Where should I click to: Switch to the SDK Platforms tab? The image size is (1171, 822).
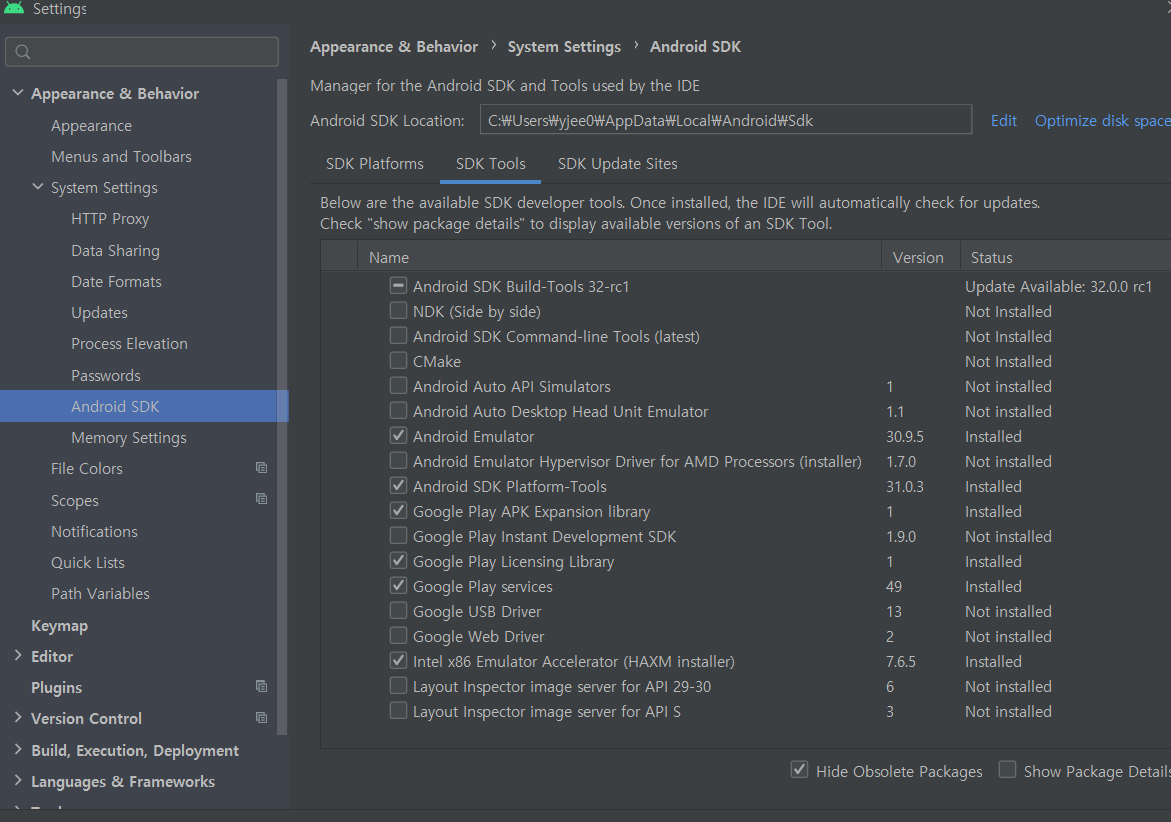click(374, 164)
